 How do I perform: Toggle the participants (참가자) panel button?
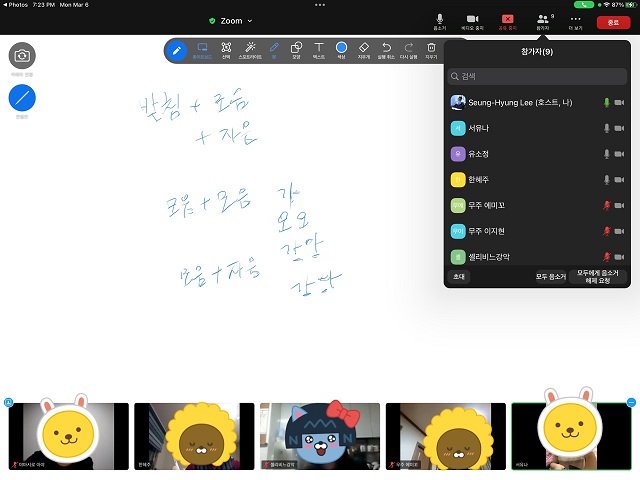pos(543,22)
